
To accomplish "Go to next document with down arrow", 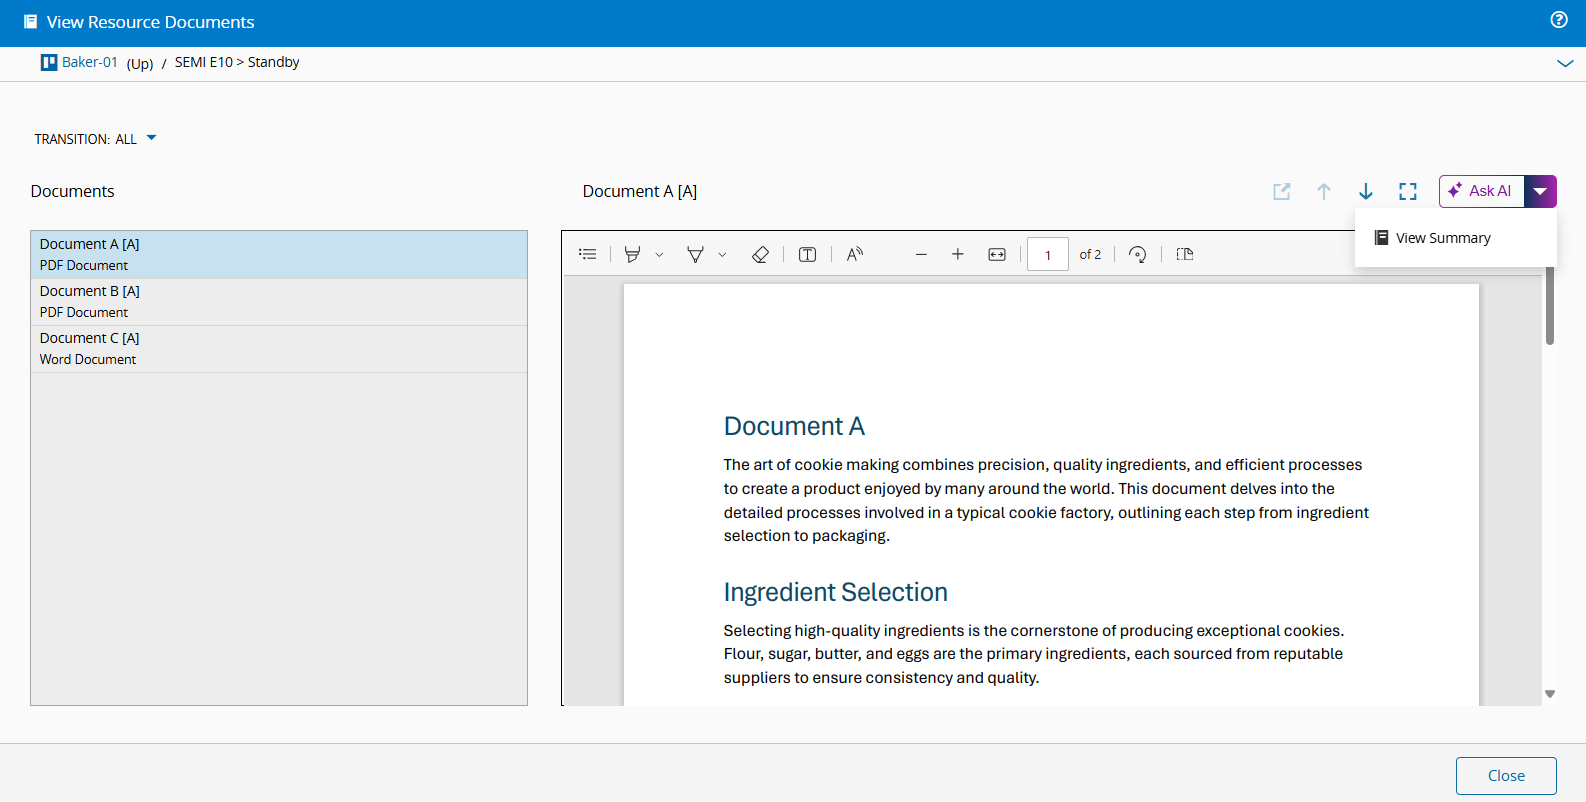I will pyautogui.click(x=1366, y=192).
